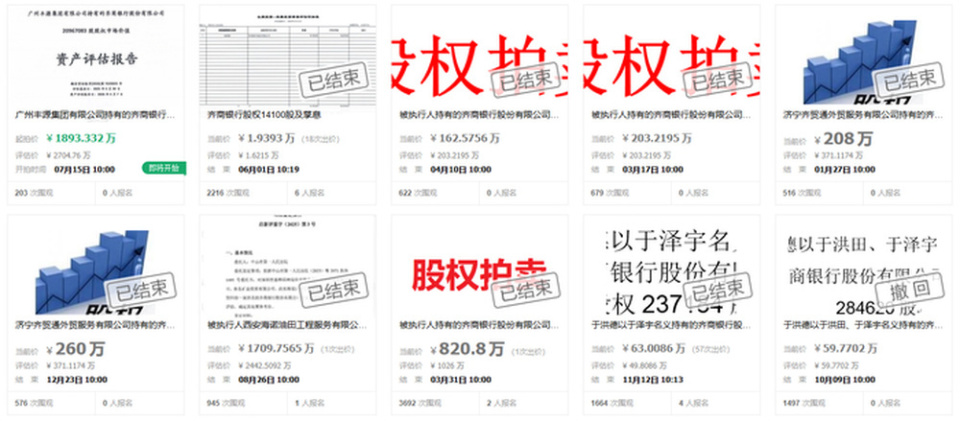Click the end time 01月27日 10:00

[846, 169]
